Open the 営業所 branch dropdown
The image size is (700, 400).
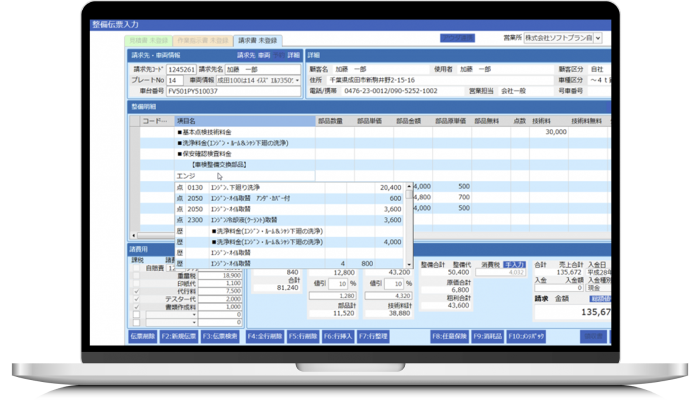(595, 38)
